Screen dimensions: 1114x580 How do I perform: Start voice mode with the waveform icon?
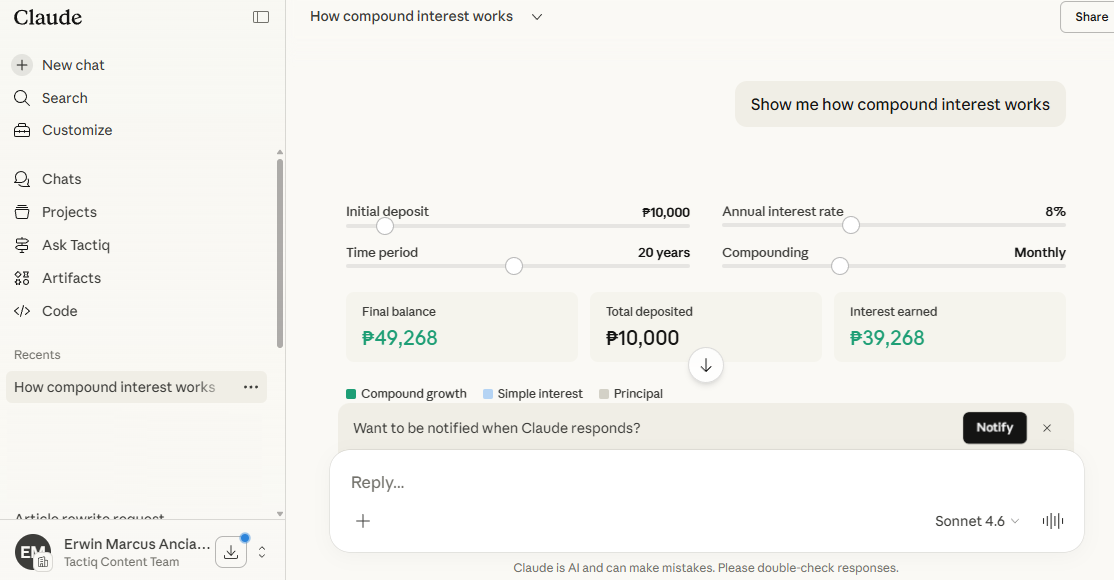(1053, 521)
